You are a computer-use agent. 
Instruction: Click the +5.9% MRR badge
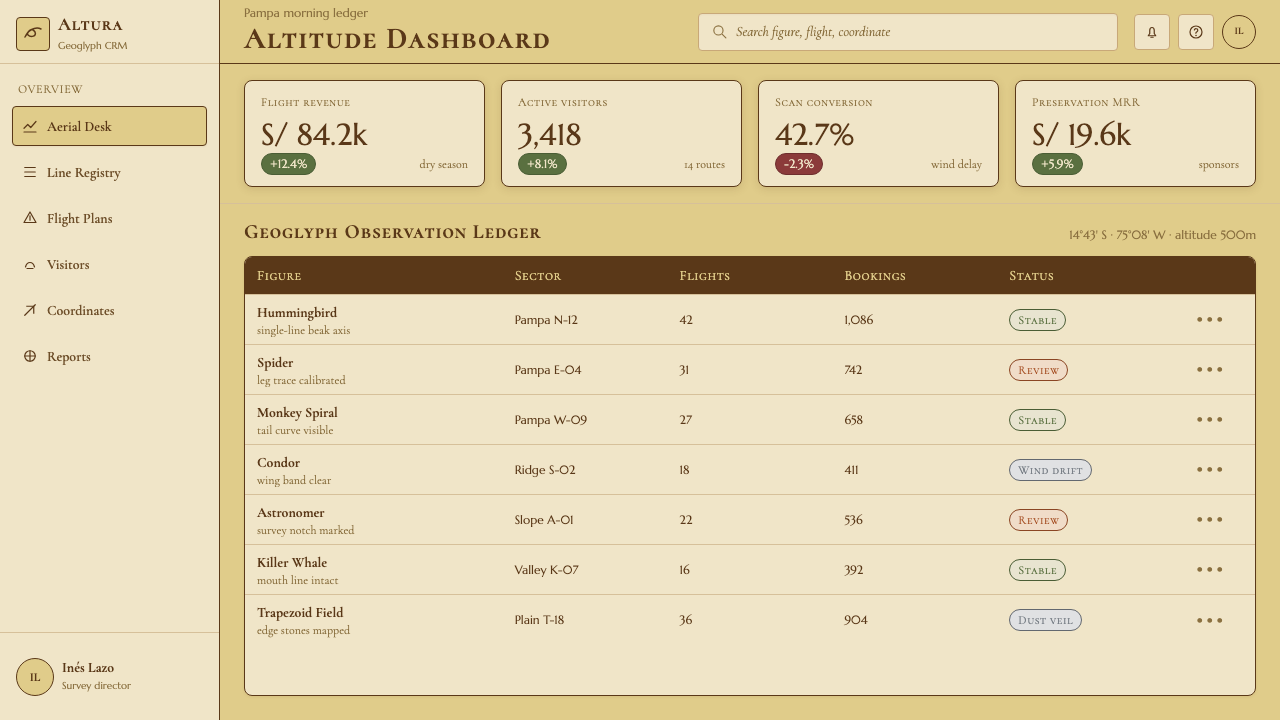coord(1057,164)
